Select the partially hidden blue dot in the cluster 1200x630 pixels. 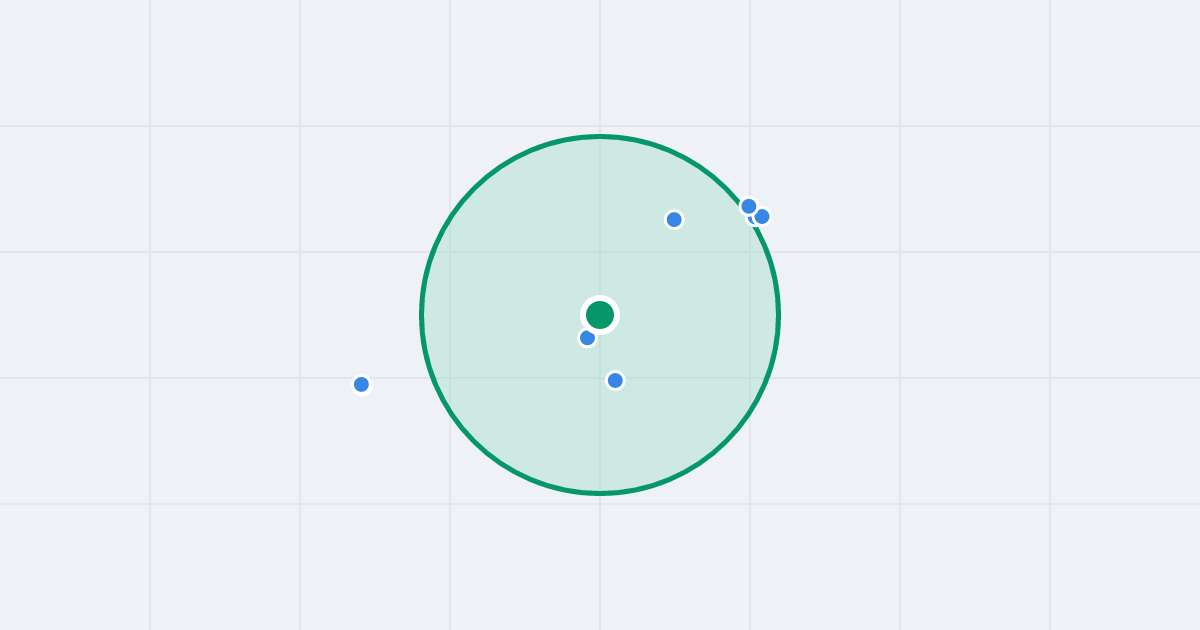[752, 220]
